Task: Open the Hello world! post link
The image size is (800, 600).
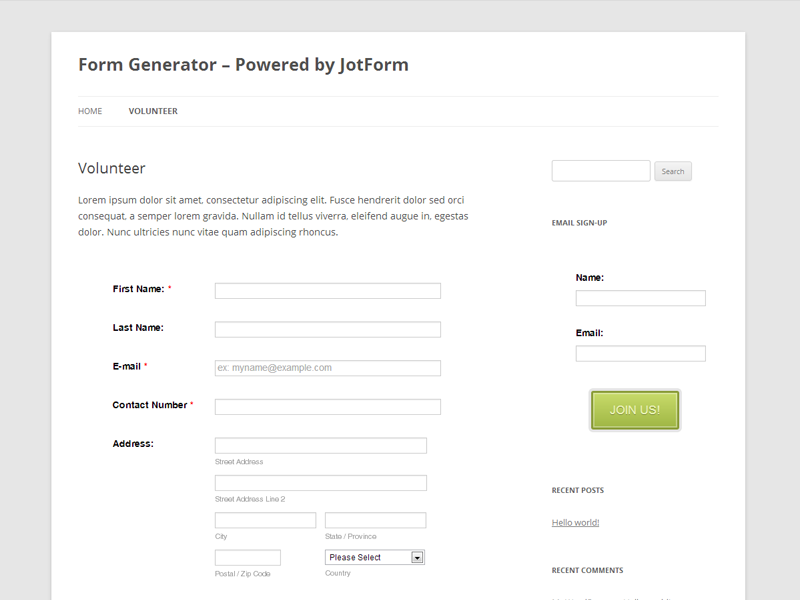Action: tap(575, 522)
